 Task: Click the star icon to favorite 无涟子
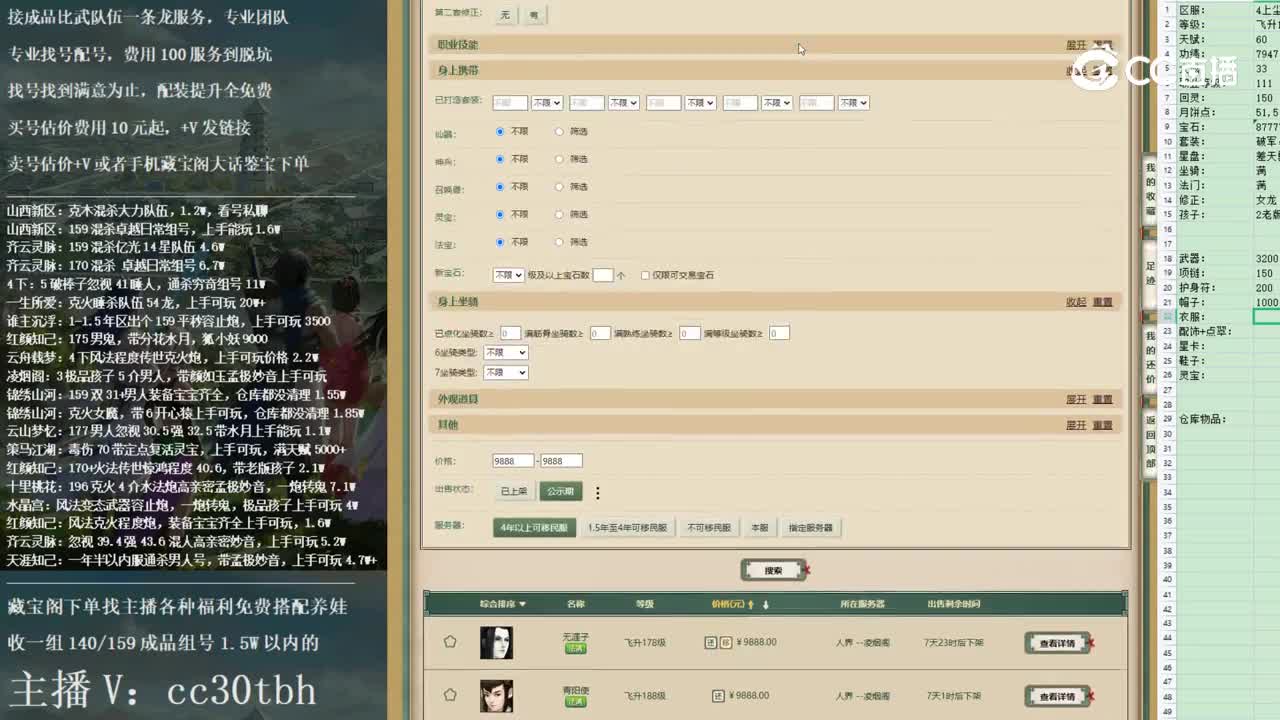pos(450,642)
